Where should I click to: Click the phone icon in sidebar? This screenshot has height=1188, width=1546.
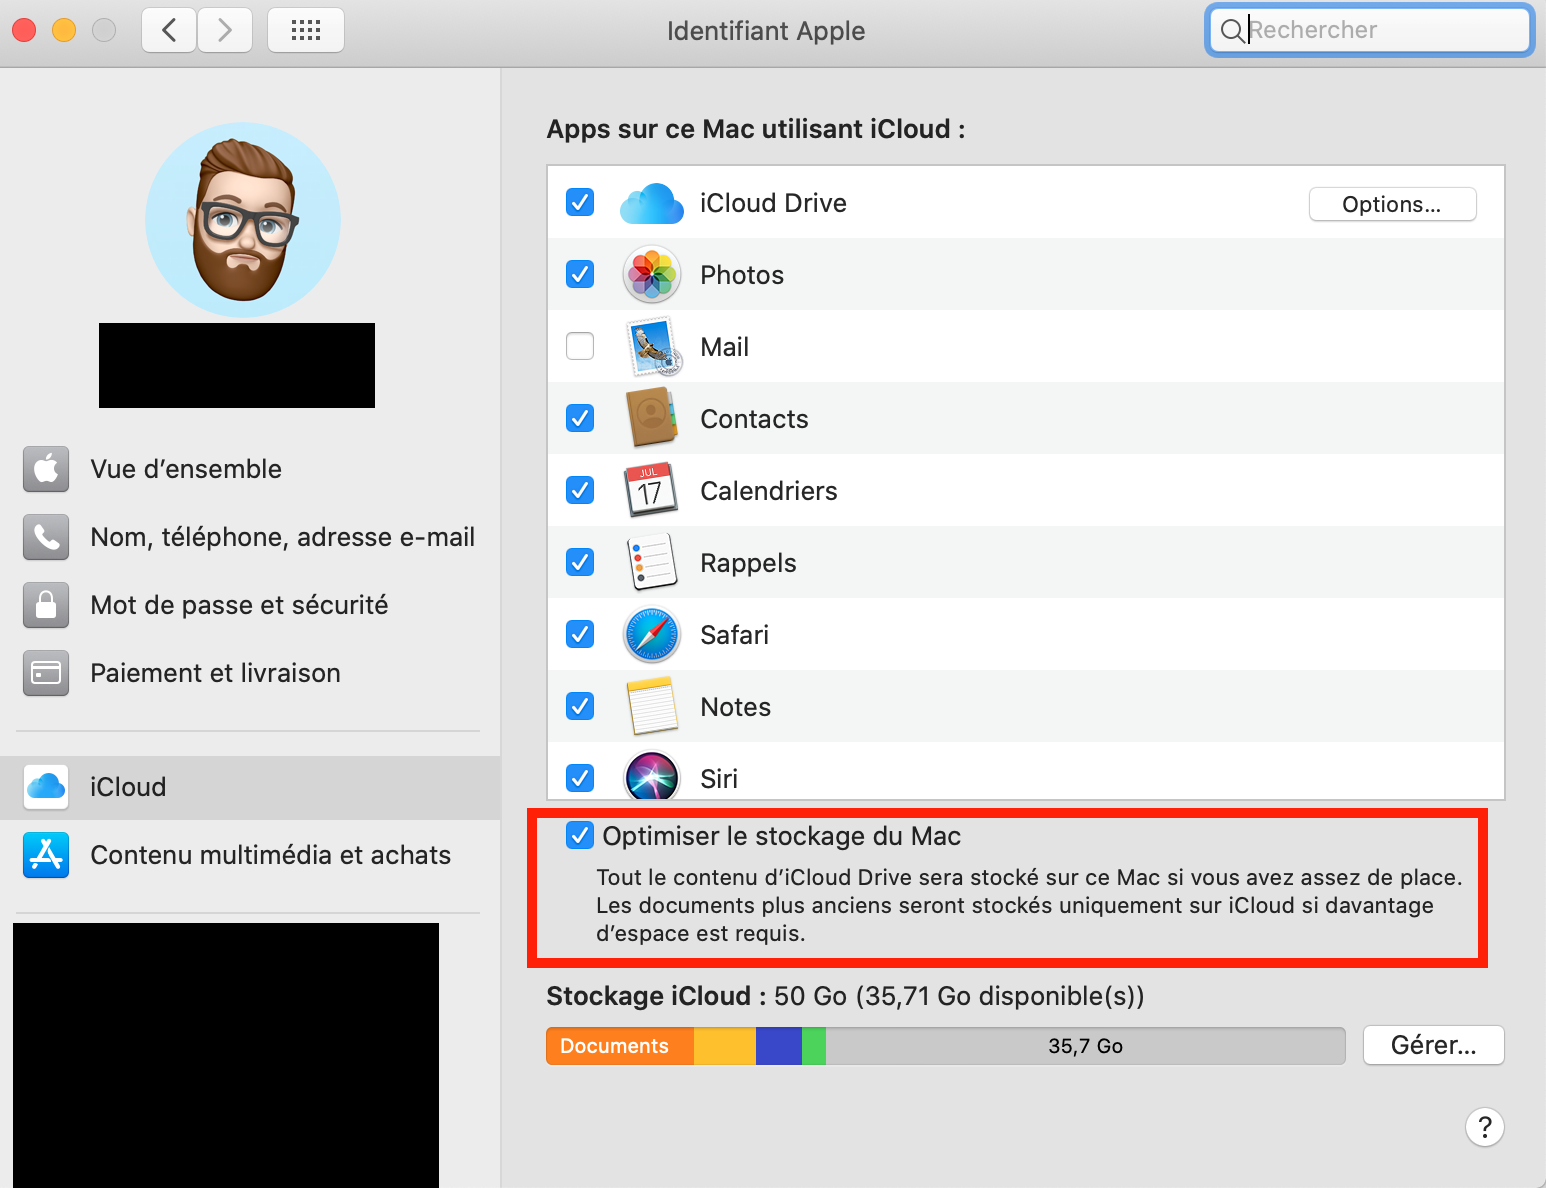coord(46,537)
